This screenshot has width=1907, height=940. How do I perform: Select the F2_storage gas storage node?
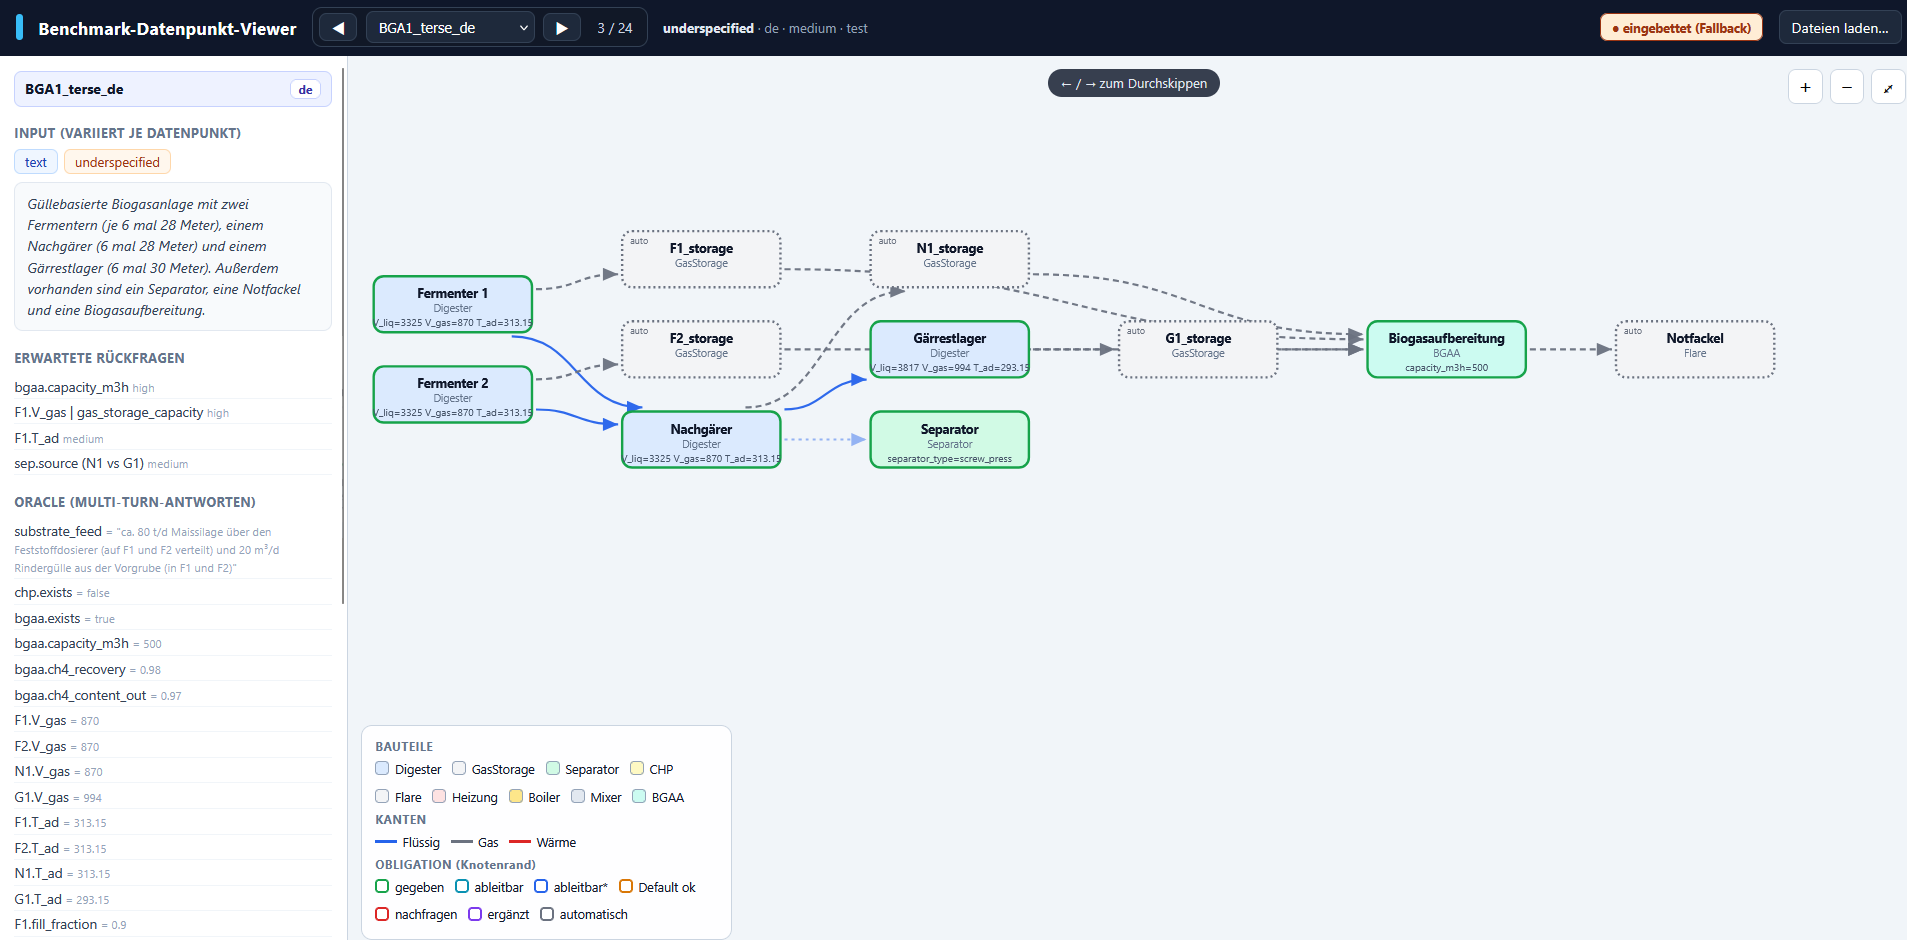(x=701, y=349)
